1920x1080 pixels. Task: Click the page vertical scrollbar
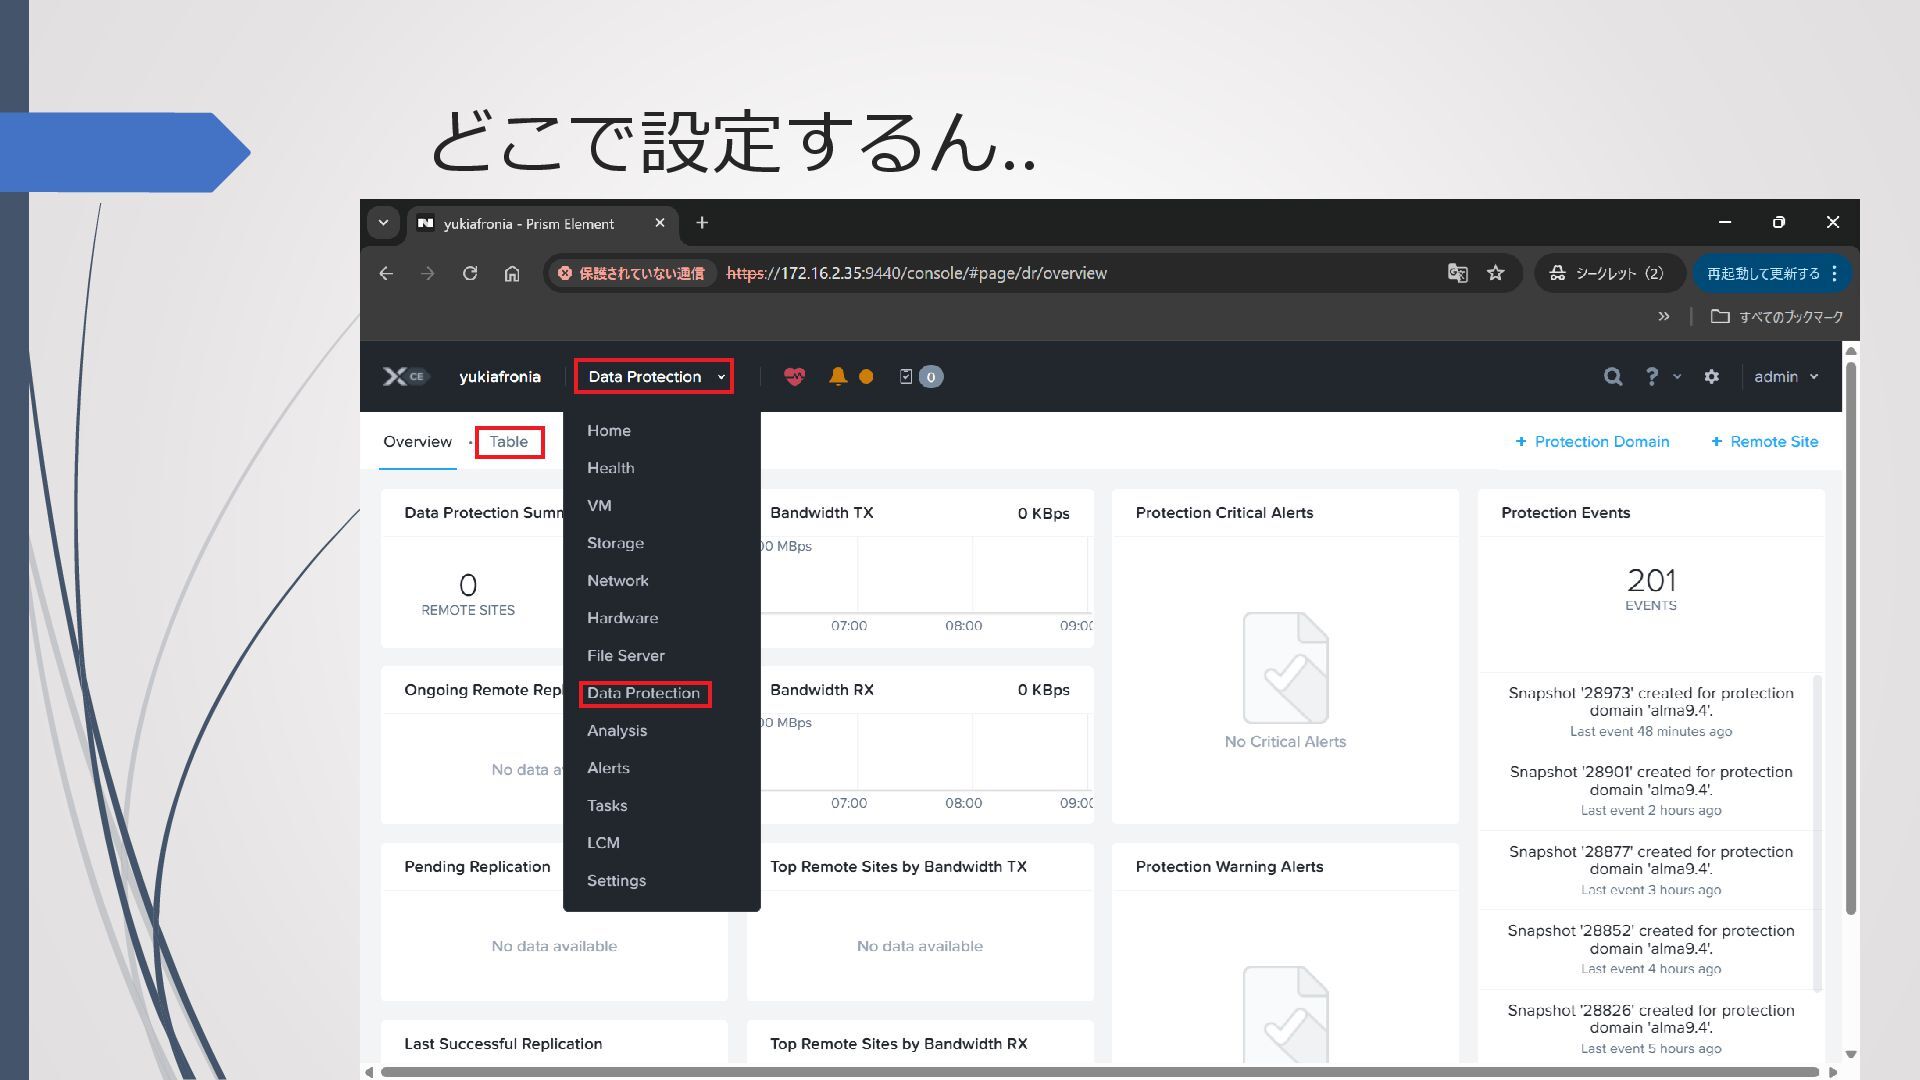coord(1851,637)
